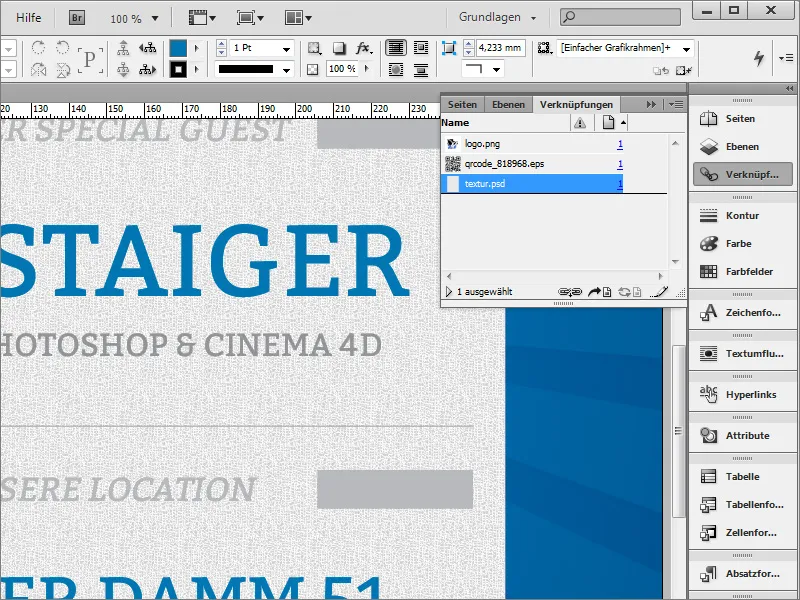Open Adobe Bridge with the Br icon
This screenshot has height=600, width=800.
77,18
